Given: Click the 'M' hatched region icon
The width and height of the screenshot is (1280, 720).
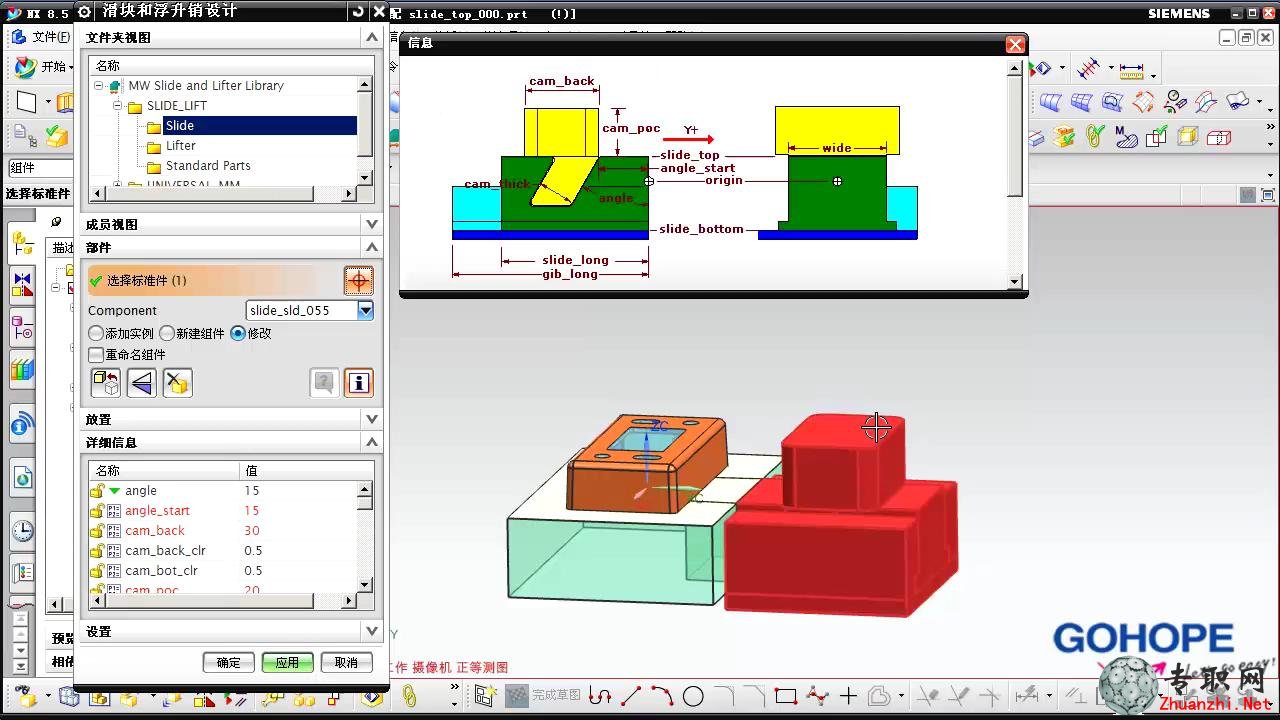Looking at the screenshot, I should coord(1127,138).
